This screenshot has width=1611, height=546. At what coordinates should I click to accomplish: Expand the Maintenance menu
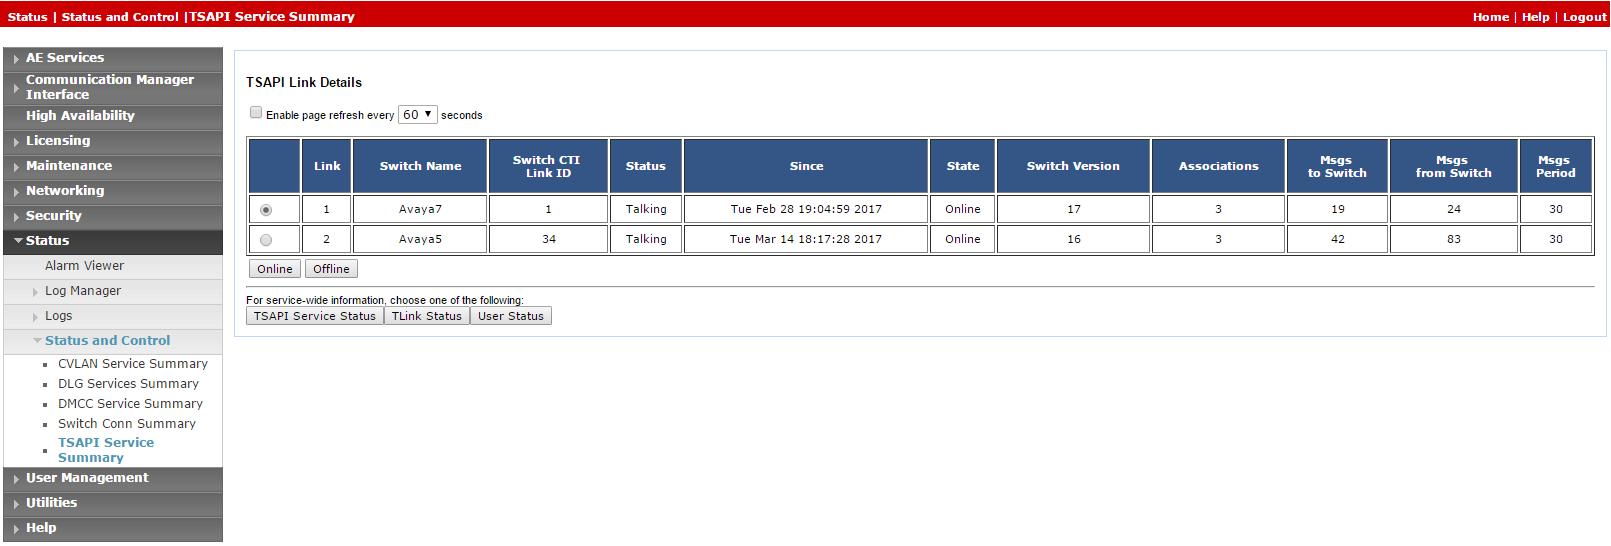(x=113, y=166)
